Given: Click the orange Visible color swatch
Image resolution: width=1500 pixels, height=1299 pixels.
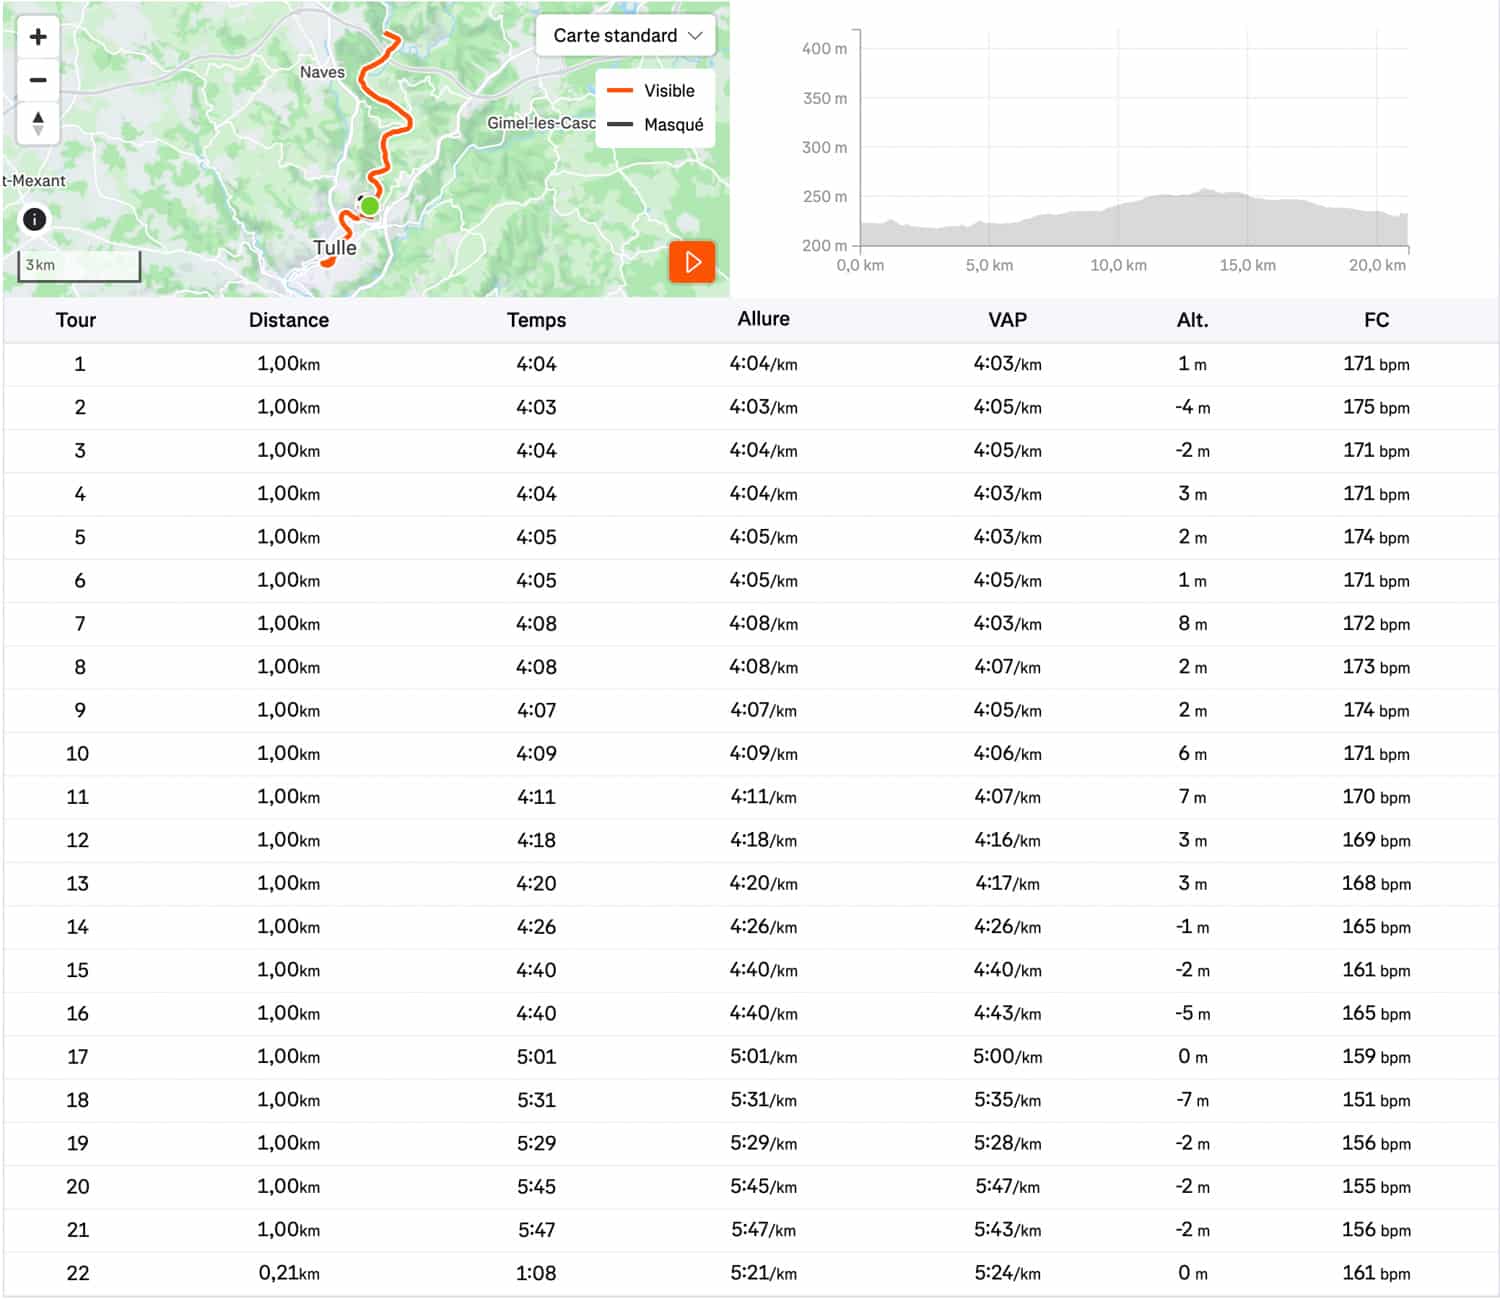Looking at the screenshot, I should [x=620, y=91].
